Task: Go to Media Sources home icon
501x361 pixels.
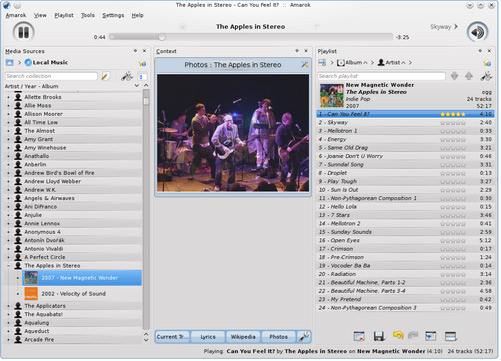Action: coord(10,62)
